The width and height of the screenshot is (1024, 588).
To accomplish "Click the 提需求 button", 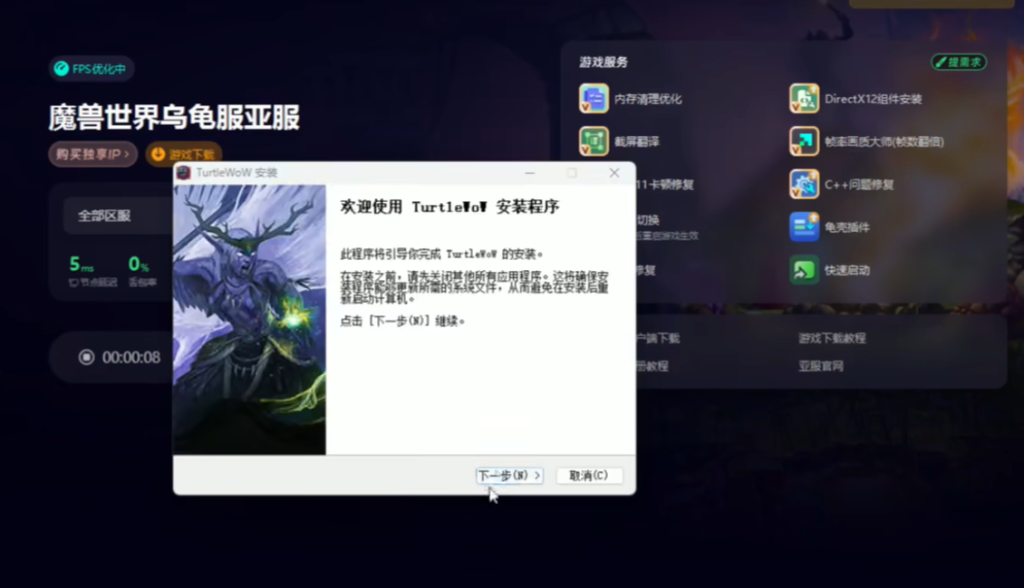I will click(x=959, y=62).
